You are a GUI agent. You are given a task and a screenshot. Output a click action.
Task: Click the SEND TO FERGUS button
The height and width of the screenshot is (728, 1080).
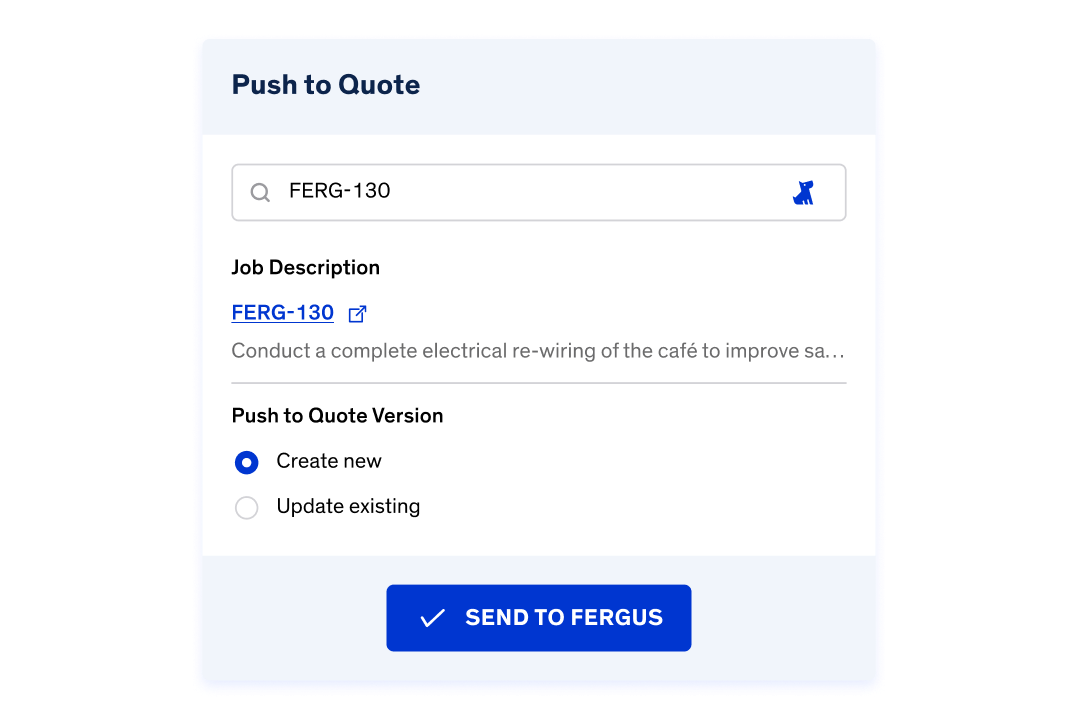539,618
